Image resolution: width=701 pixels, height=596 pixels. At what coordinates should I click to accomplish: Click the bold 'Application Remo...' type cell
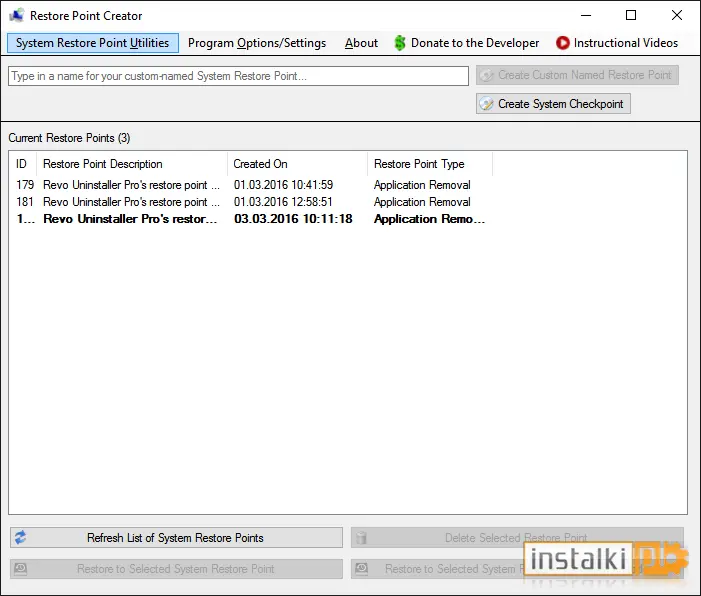pyautogui.click(x=429, y=219)
